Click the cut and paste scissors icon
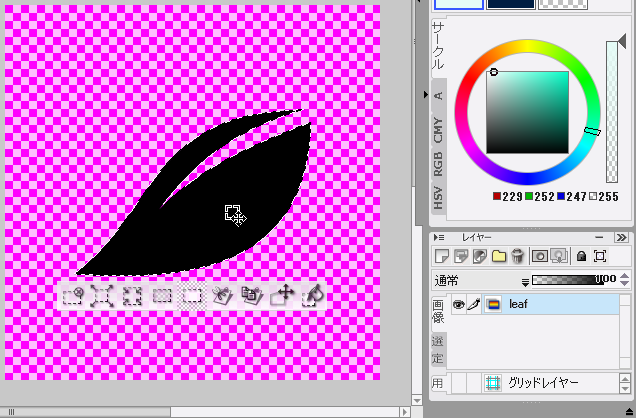The width and height of the screenshot is (636, 418). 222,295
